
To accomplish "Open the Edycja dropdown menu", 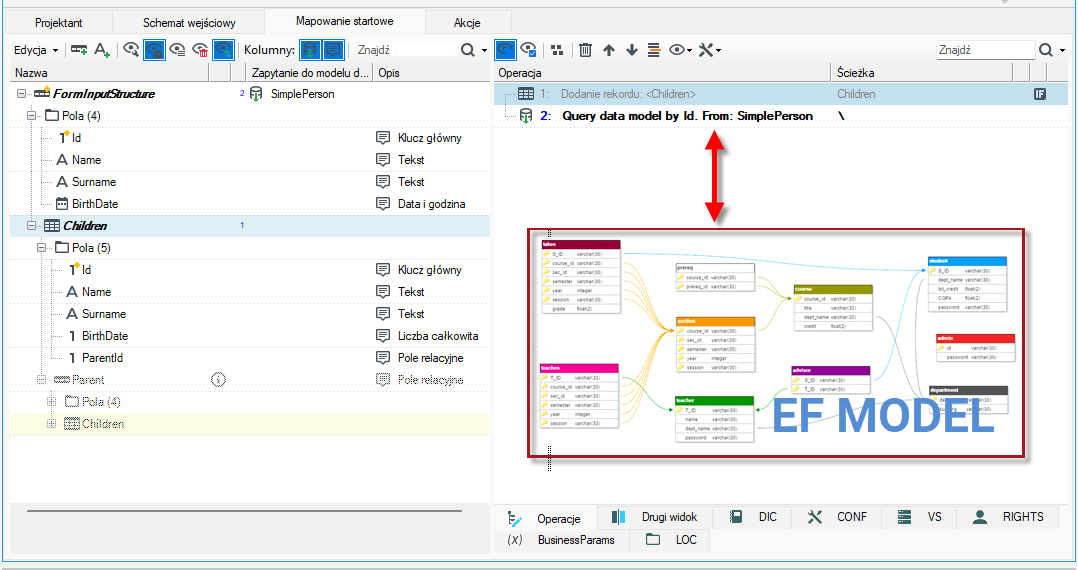I will coord(36,50).
